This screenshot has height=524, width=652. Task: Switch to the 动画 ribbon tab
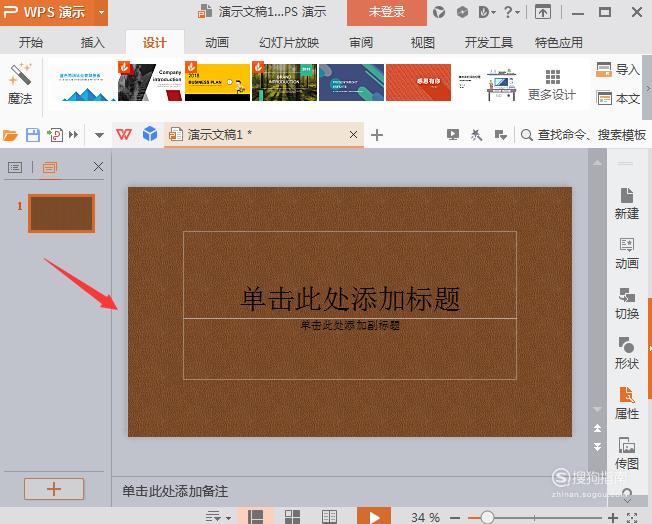click(x=217, y=42)
